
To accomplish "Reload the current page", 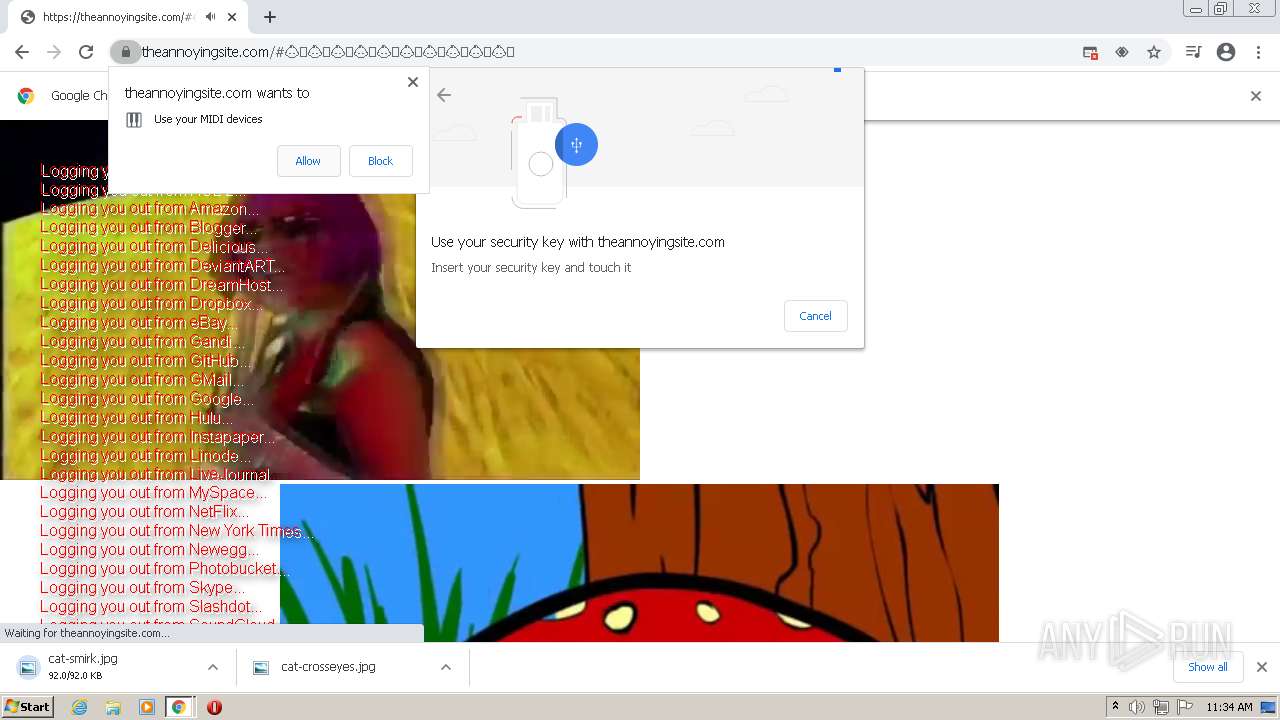I will [x=86, y=52].
